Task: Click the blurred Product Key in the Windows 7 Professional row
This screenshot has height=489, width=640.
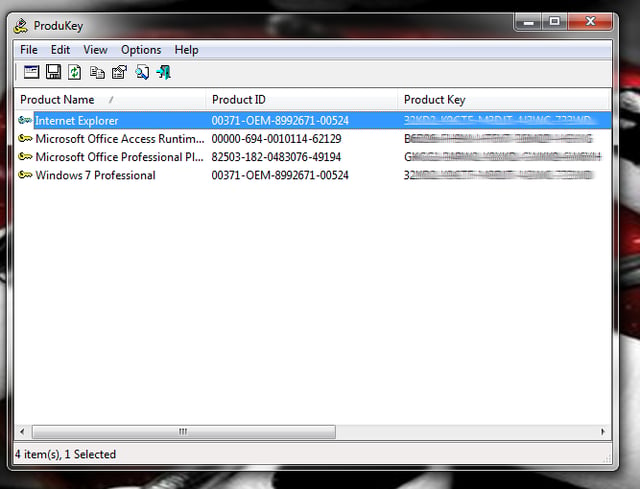Action: click(x=498, y=175)
